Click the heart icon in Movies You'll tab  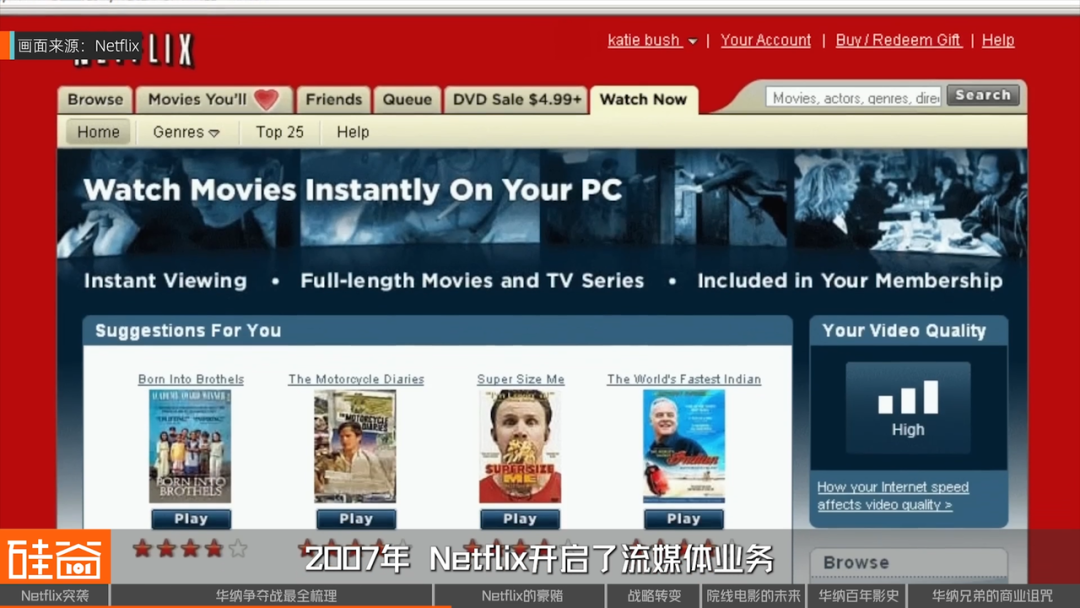267,100
